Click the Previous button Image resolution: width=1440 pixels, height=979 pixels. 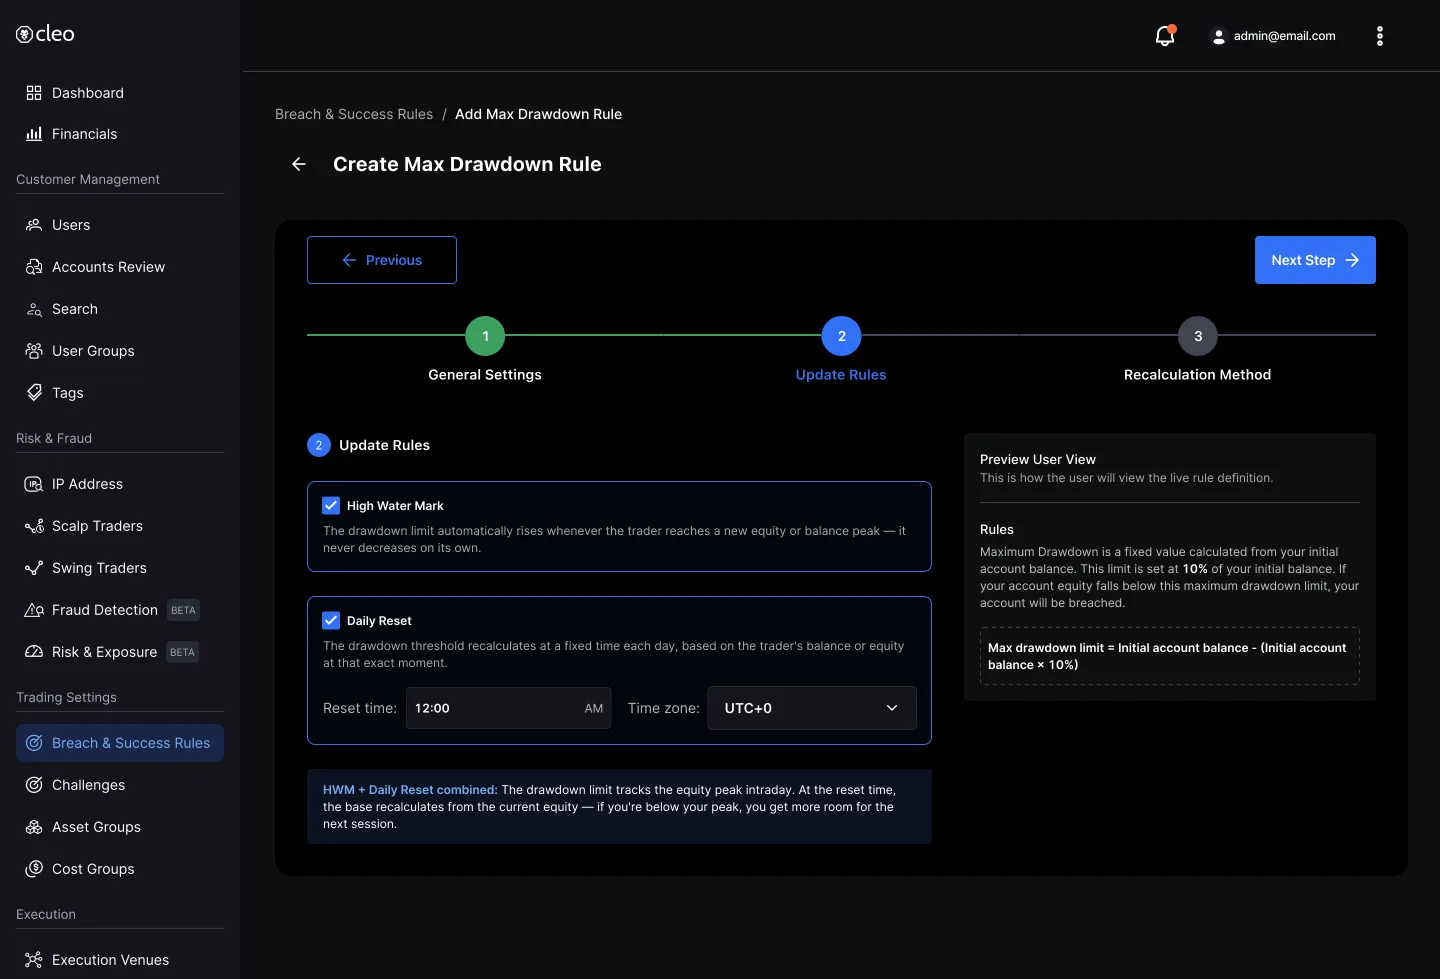[x=382, y=260]
